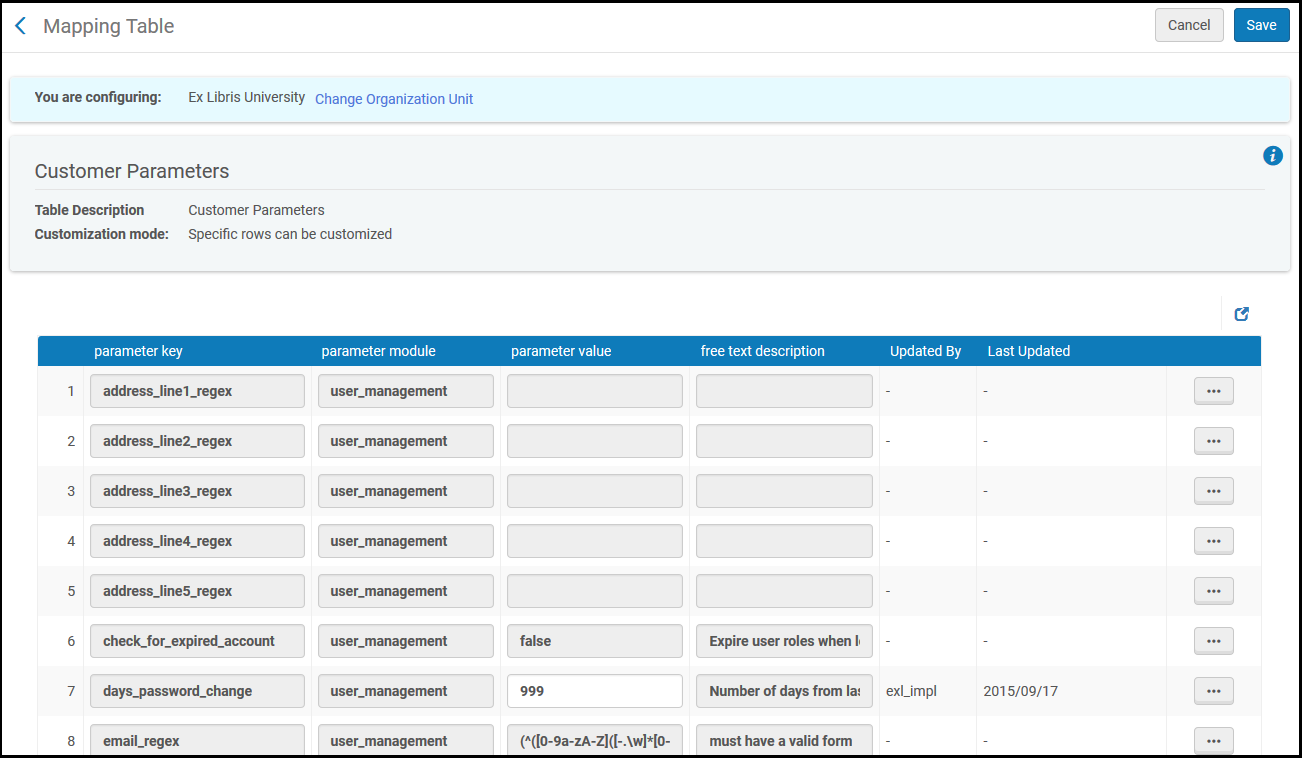Click the 'Number of days from' description field
This screenshot has width=1302, height=758.
784,691
